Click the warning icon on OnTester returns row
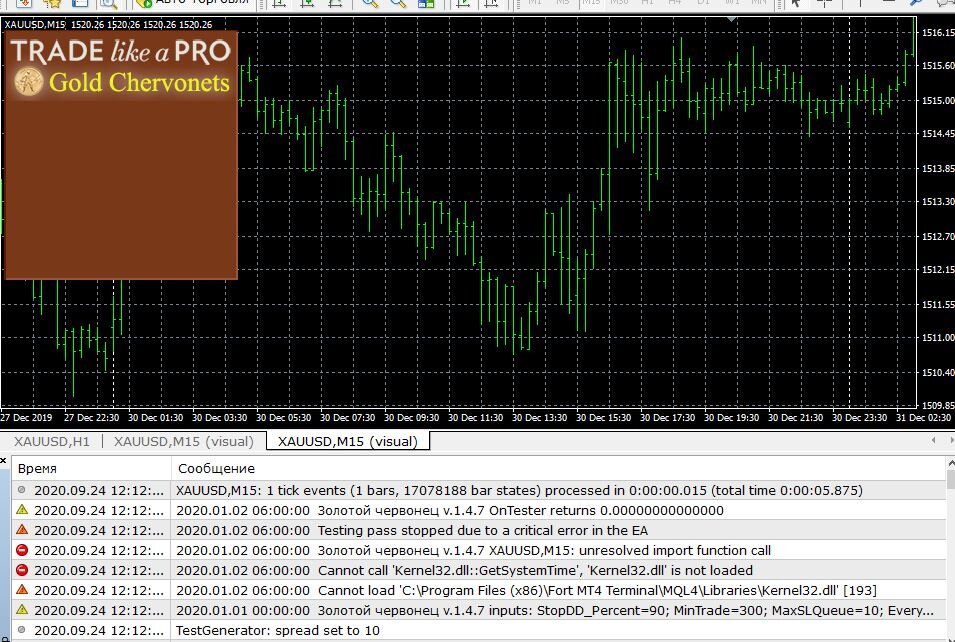The image size is (955, 642). pos(22,510)
